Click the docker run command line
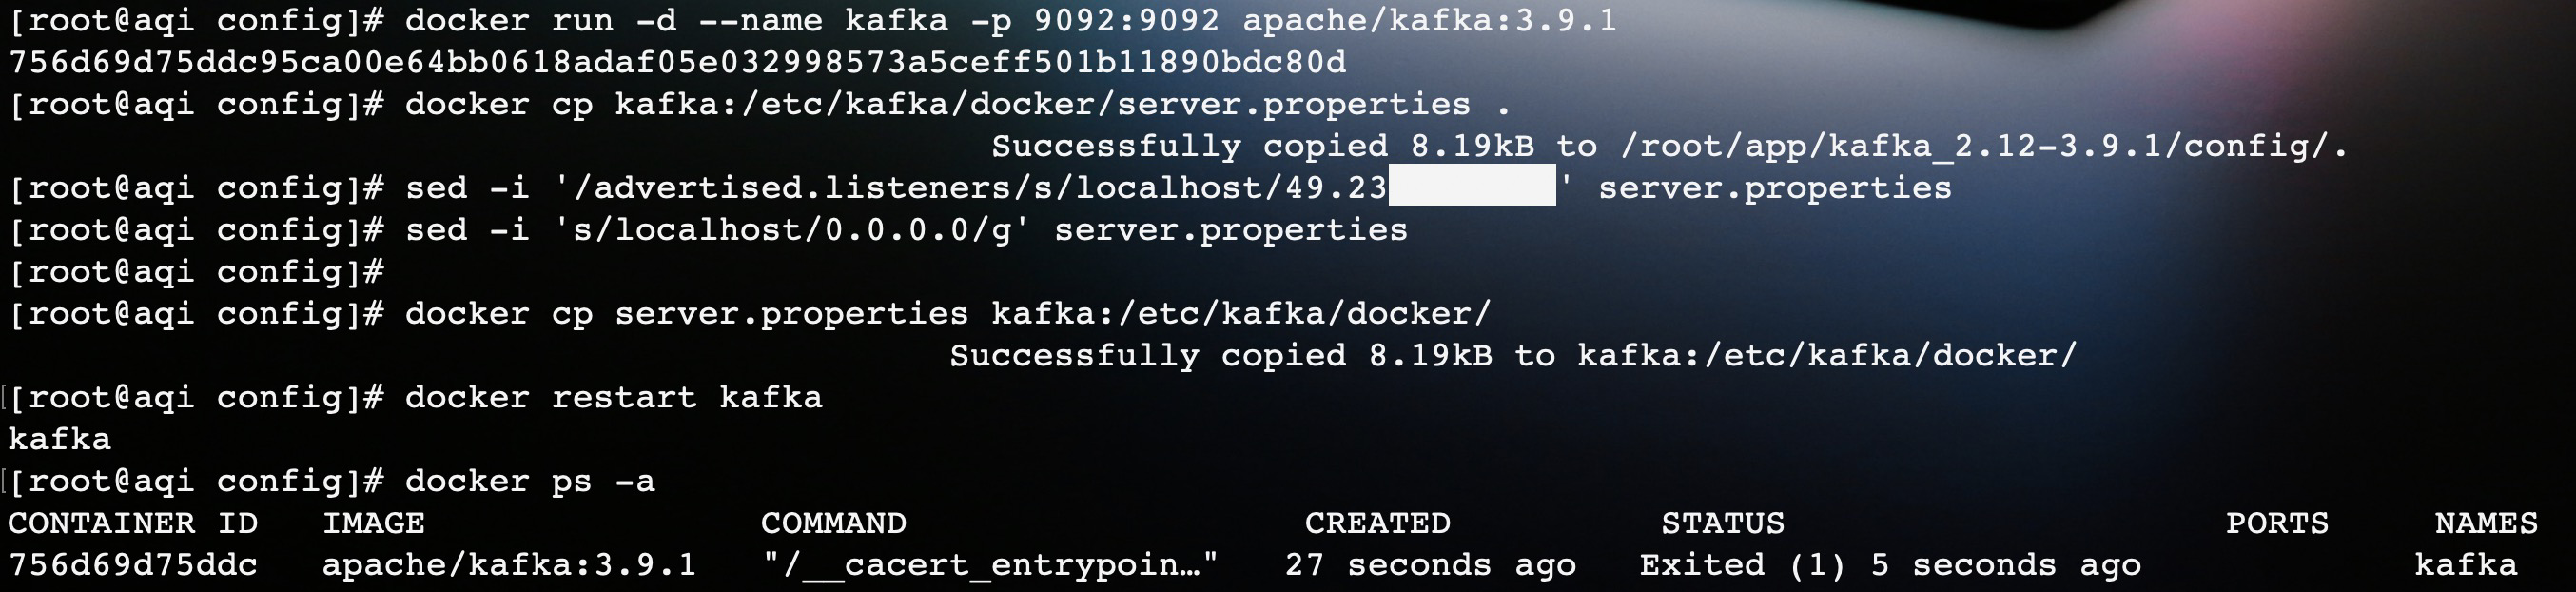 (x=812, y=20)
